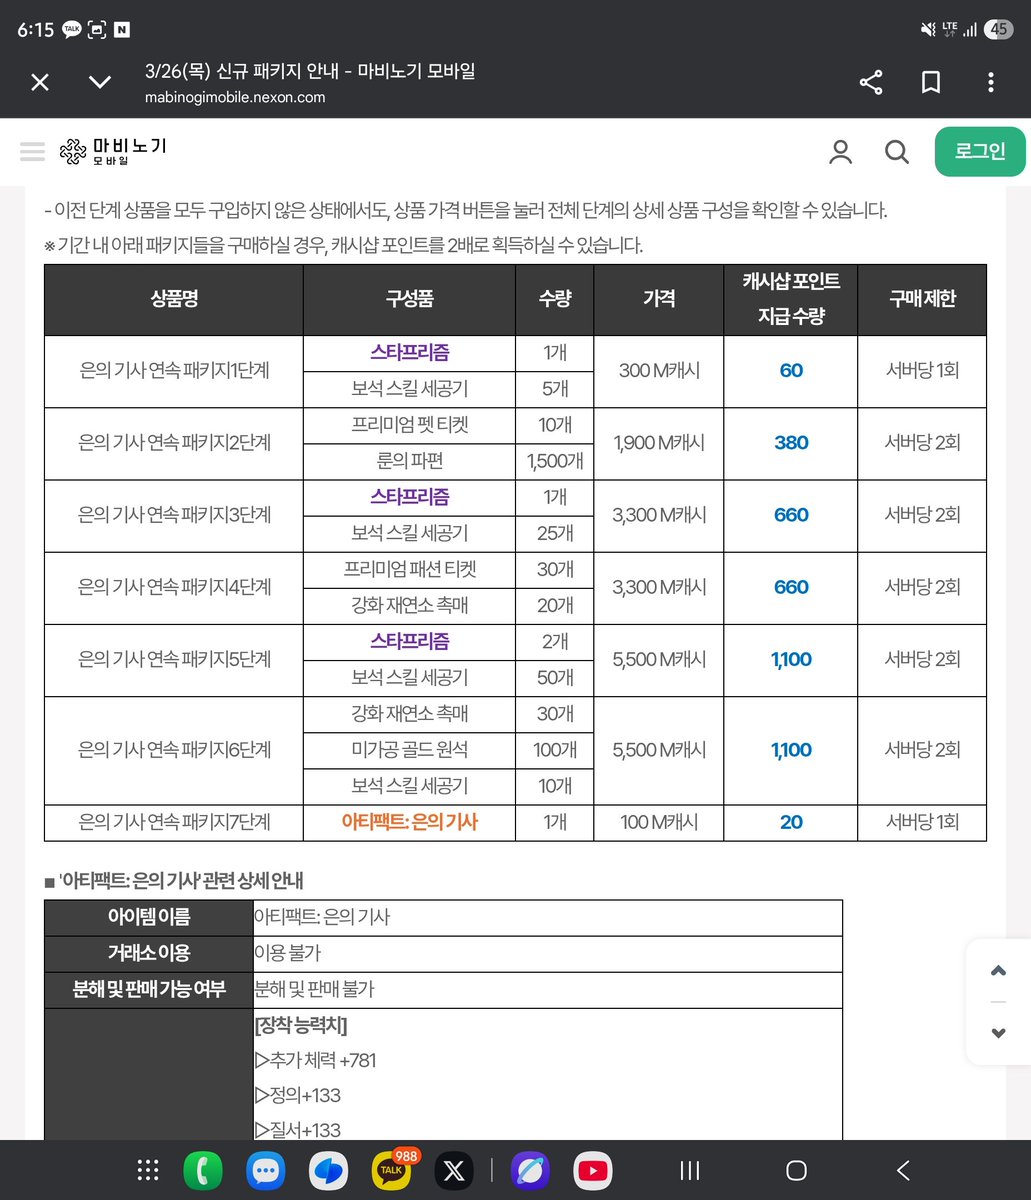Select the 구매제한 column header
Image resolution: width=1031 pixels, height=1200 pixels.
click(922, 299)
